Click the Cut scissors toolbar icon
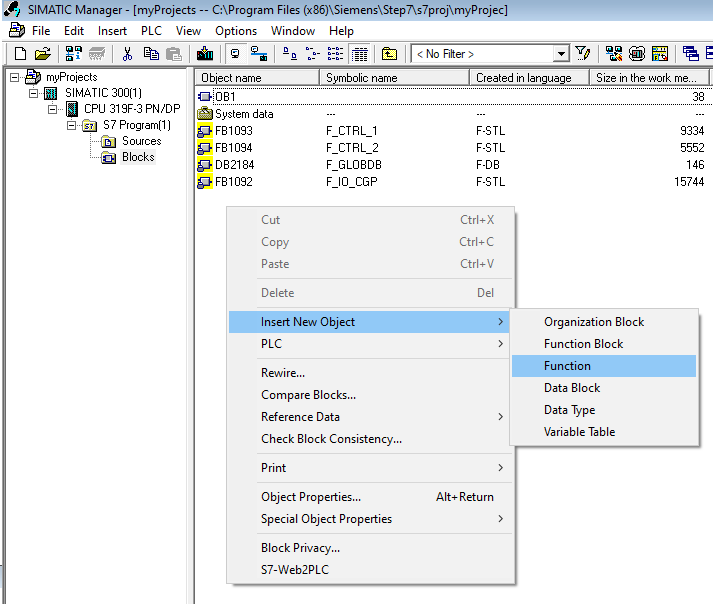This screenshot has width=713, height=604. 127,54
